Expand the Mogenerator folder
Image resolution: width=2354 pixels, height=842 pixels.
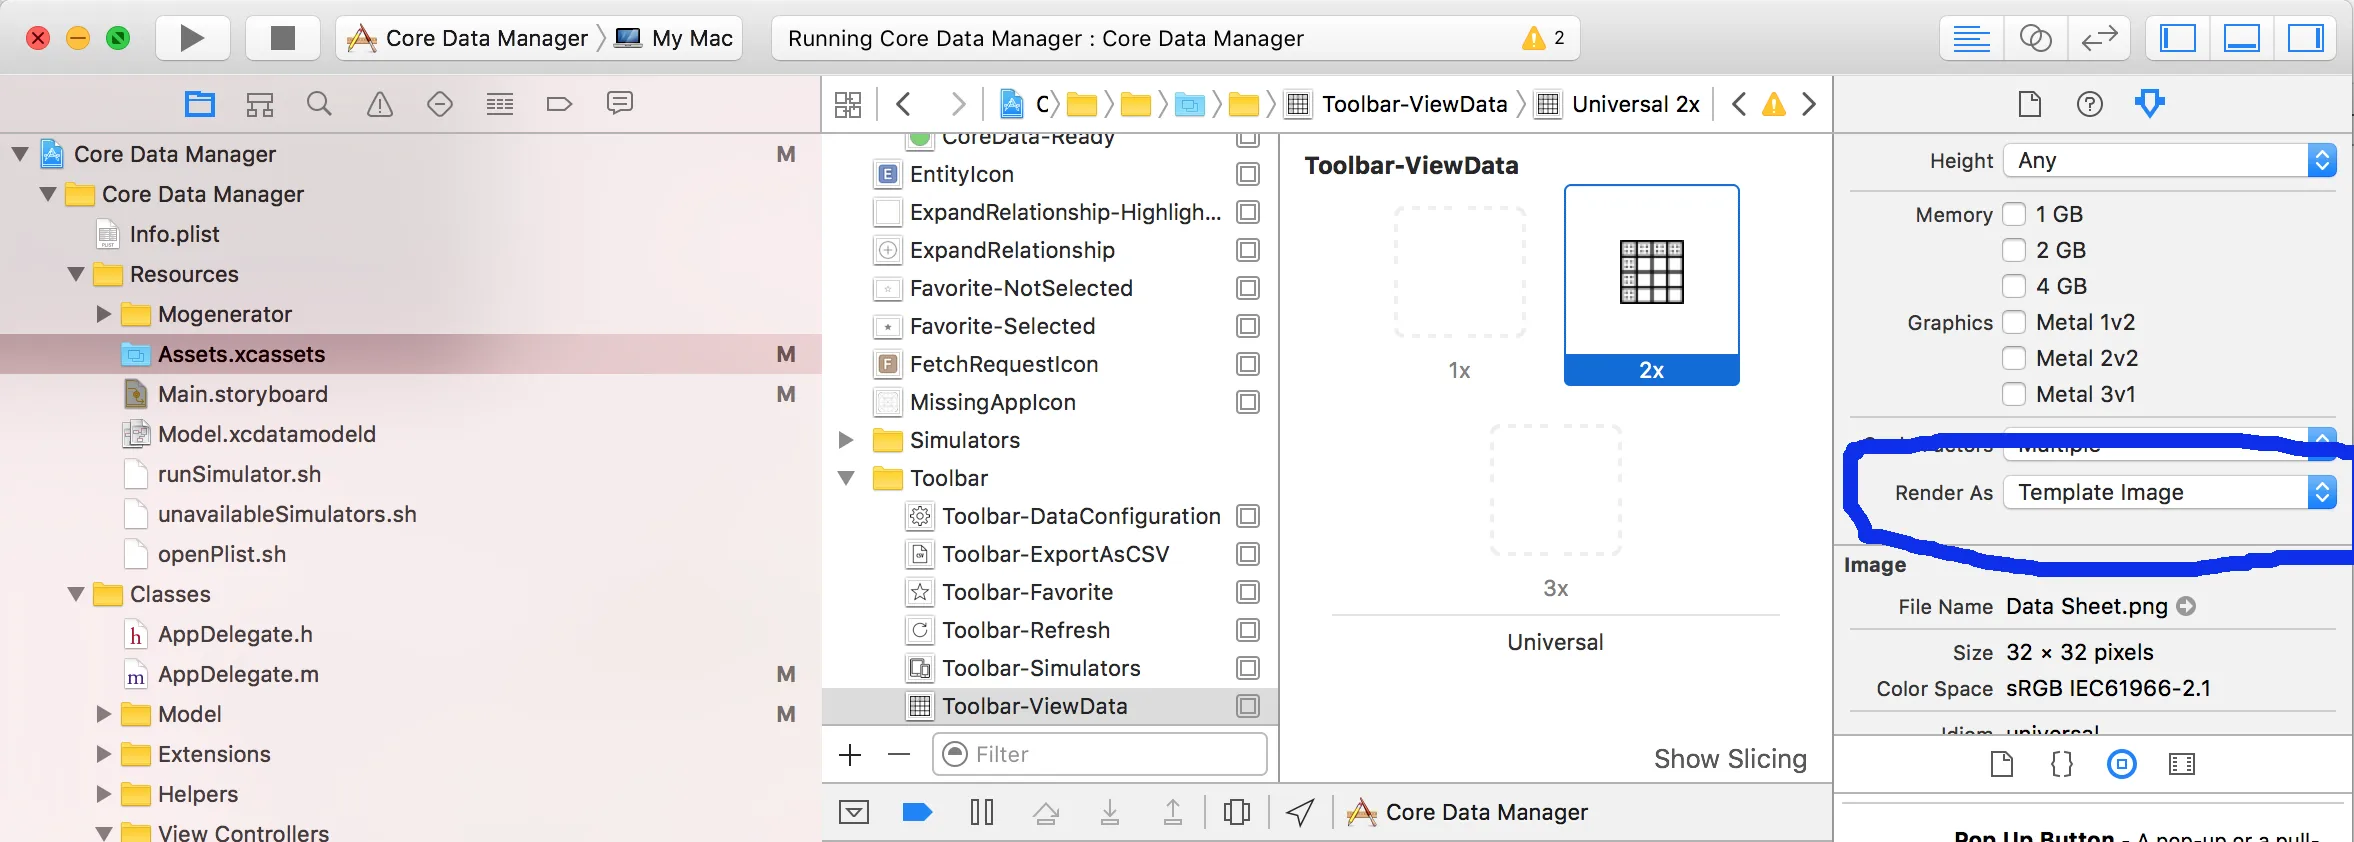[x=103, y=315]
